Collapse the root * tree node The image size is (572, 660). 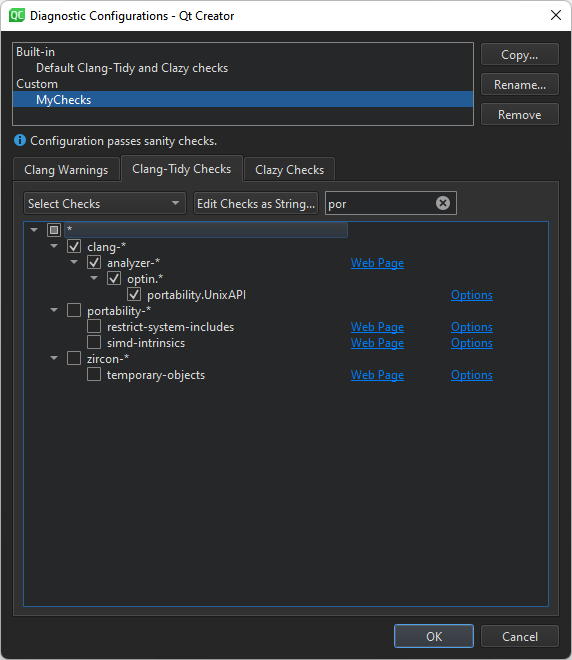pyautogui.click(x=34, y=230)
